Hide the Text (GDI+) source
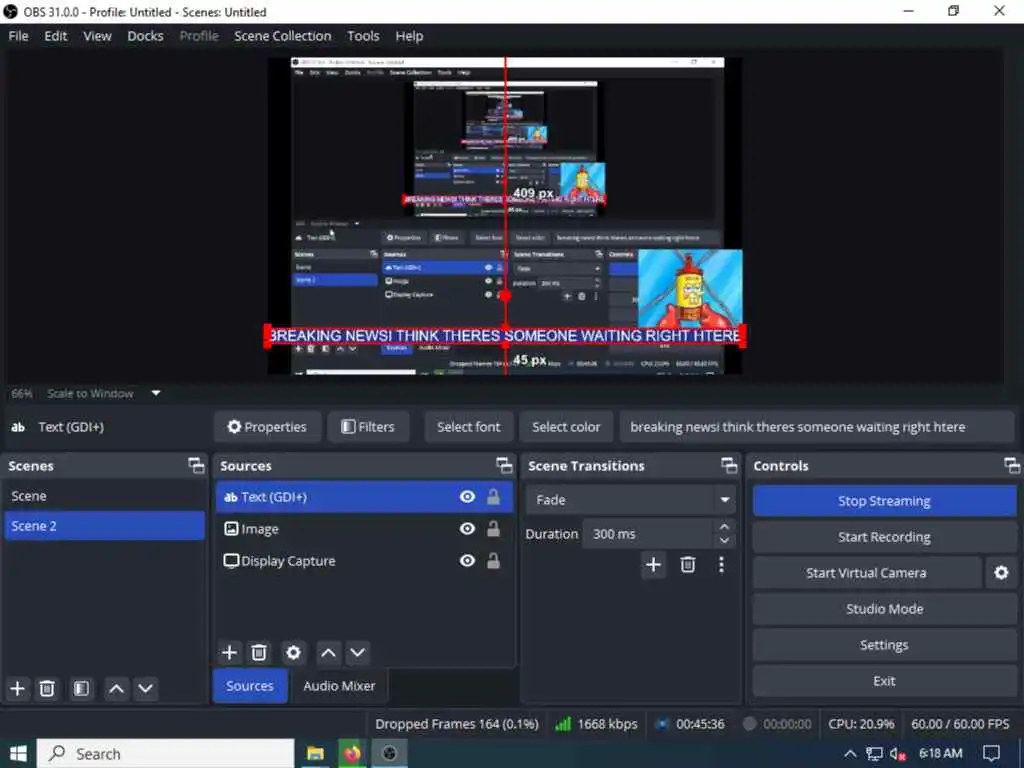Viewport: 1024px width, 768px height. click(x=468, y=497)
